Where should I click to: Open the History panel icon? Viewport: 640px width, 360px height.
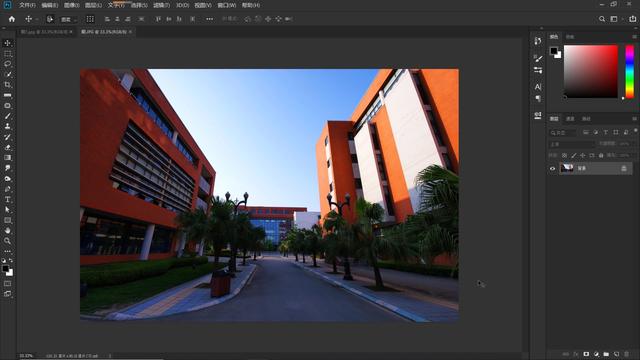click(538, 41)
